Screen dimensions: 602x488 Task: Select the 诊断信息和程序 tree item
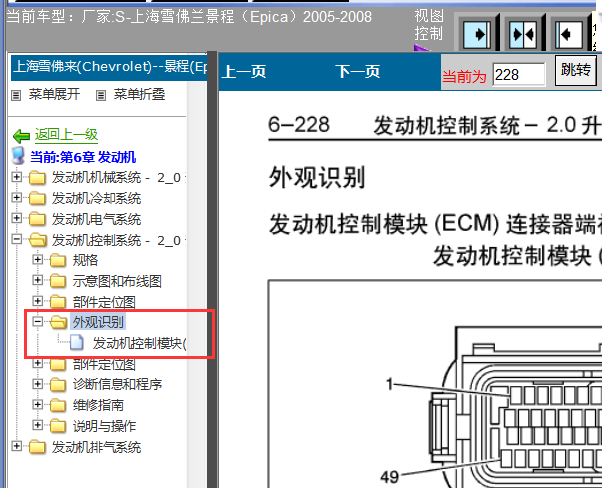tap(117, 384)
